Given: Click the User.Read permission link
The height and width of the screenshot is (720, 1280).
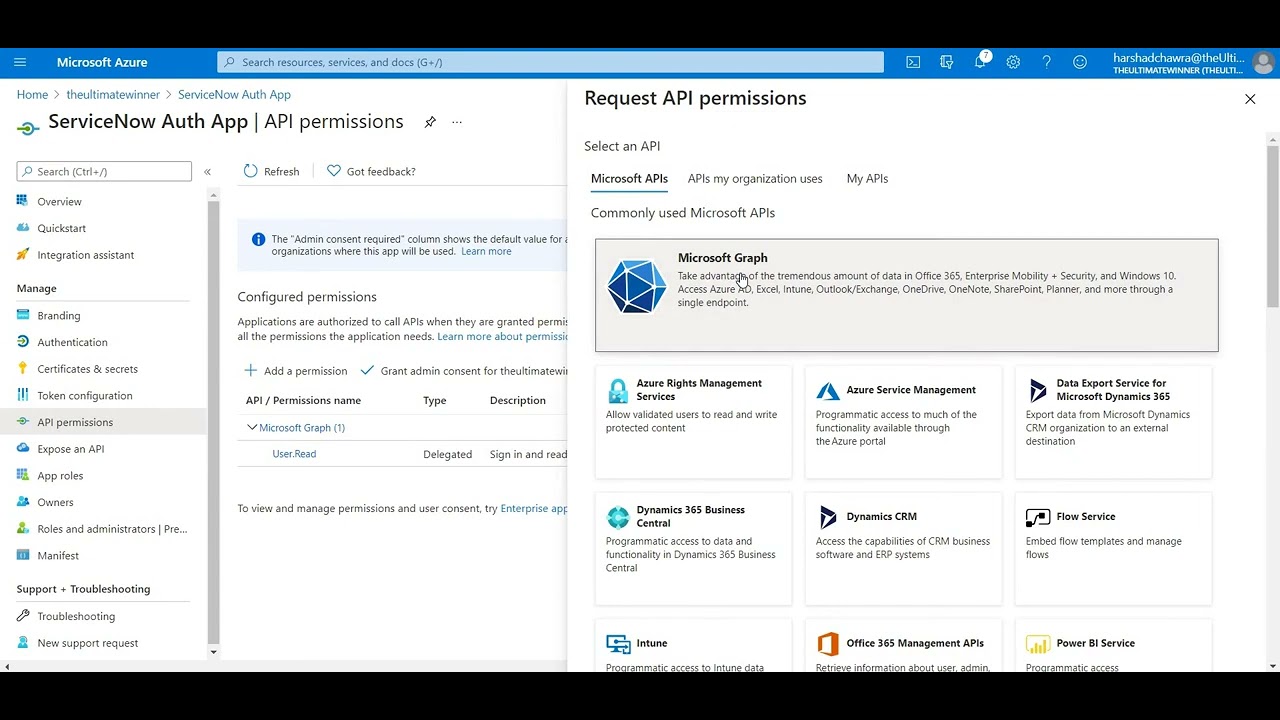Looking at the screenshot, I should tap(294, 454).
